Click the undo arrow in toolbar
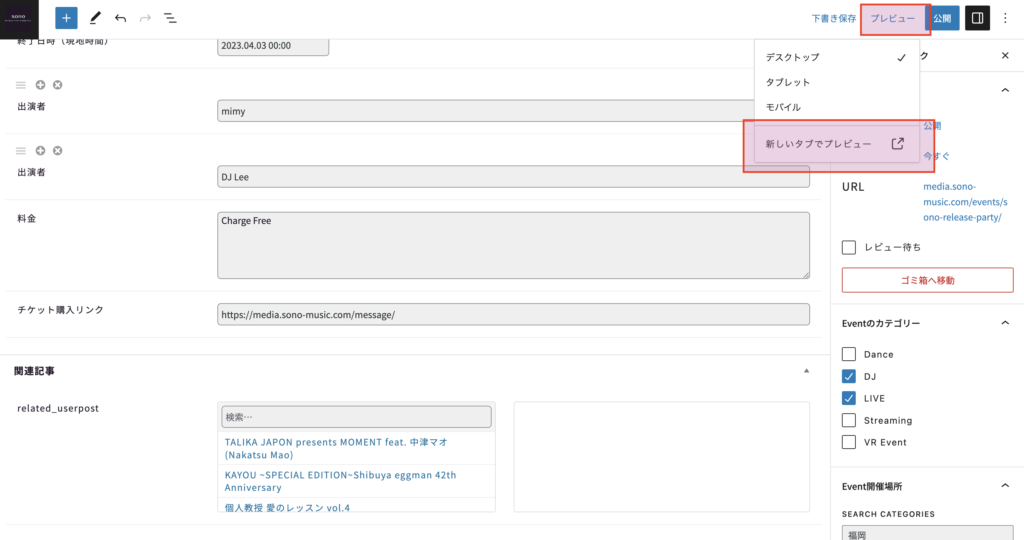 [121, 18]
